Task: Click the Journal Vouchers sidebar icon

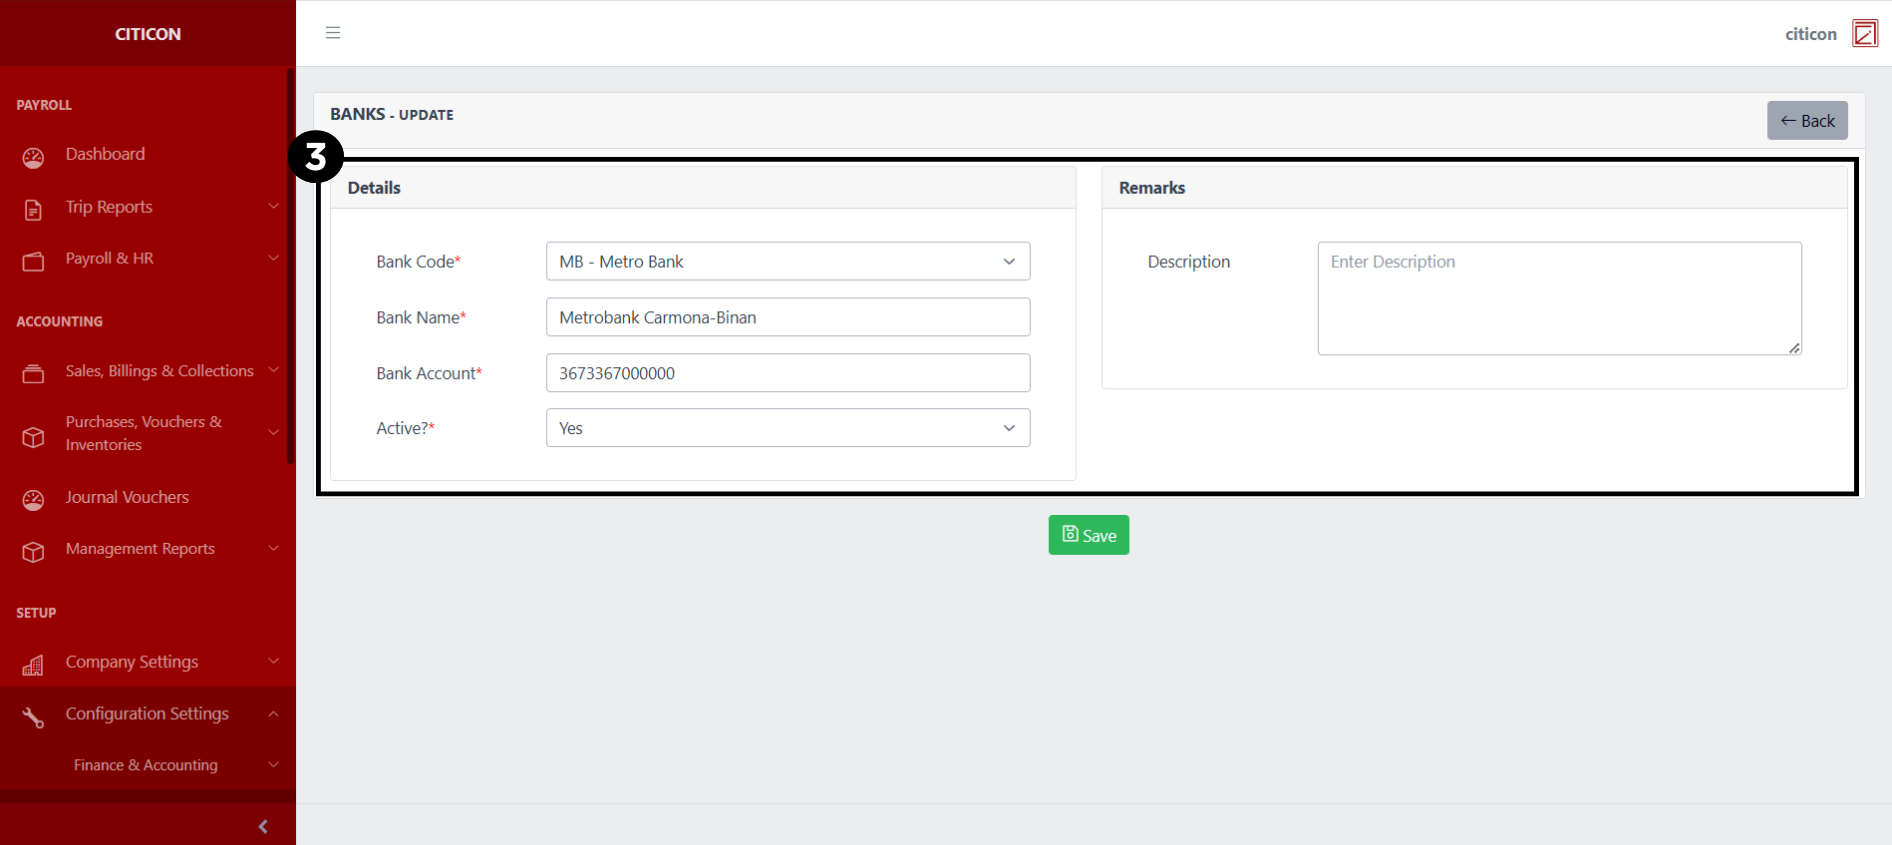Action: 33,500
